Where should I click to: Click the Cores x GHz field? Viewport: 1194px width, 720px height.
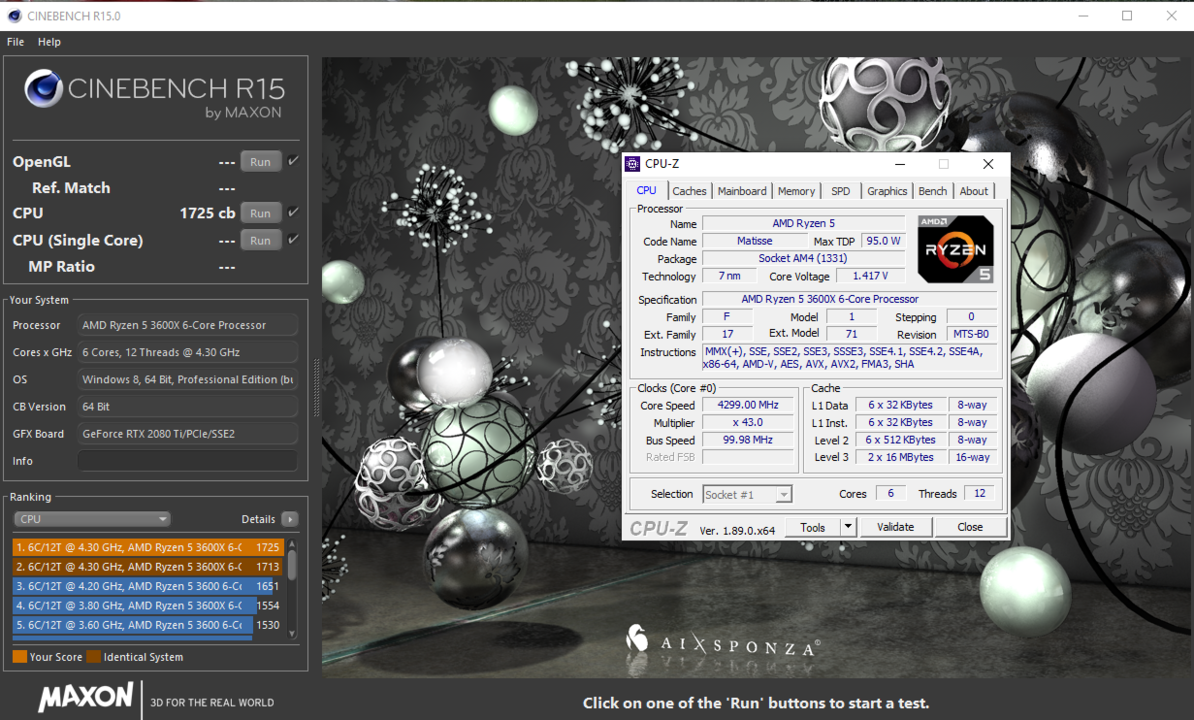point(187,352)
